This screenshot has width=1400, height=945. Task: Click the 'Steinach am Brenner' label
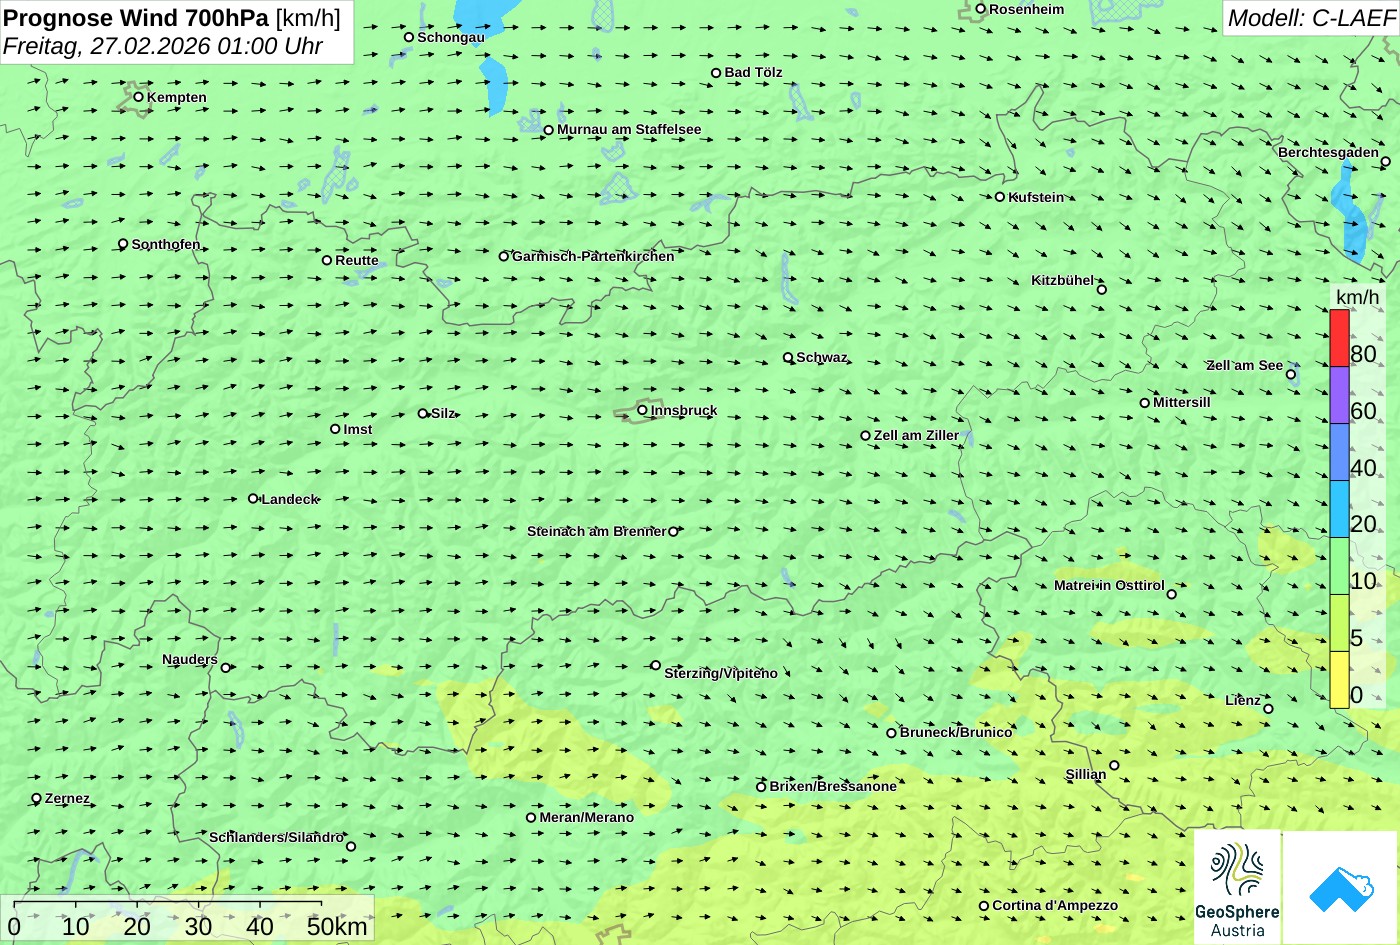(x=596, y=531)
